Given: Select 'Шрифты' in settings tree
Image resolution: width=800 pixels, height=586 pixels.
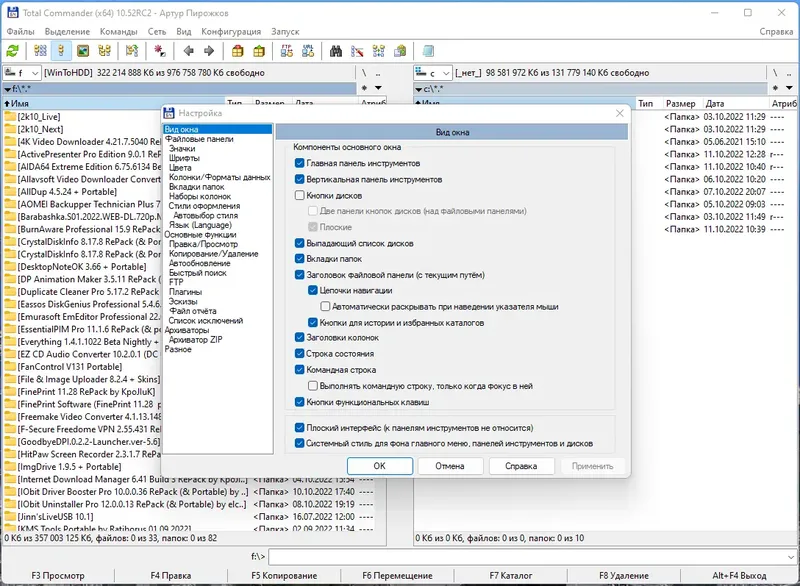Looking at the screenshot, I should tap(184, 158).
